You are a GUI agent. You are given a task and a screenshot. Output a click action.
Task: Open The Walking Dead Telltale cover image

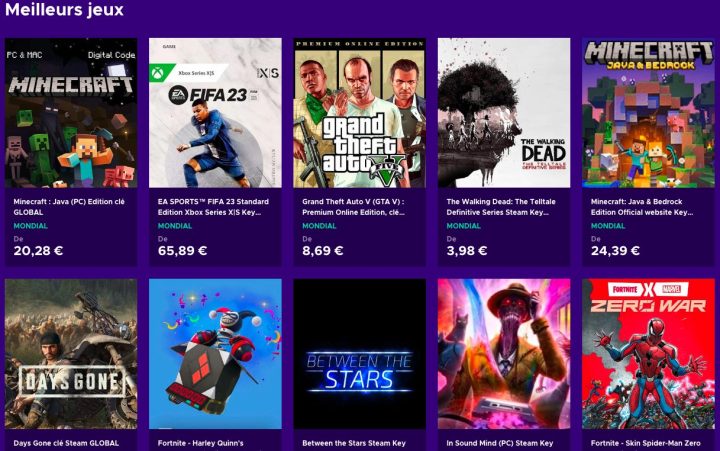(504, 113)
